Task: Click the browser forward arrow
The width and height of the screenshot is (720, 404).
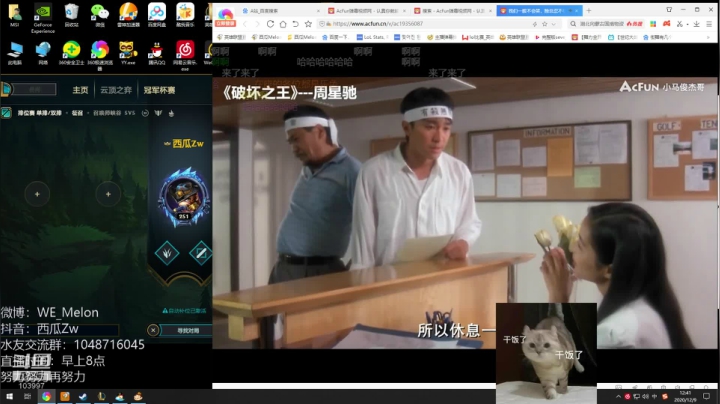Action: tap(257, 24)
